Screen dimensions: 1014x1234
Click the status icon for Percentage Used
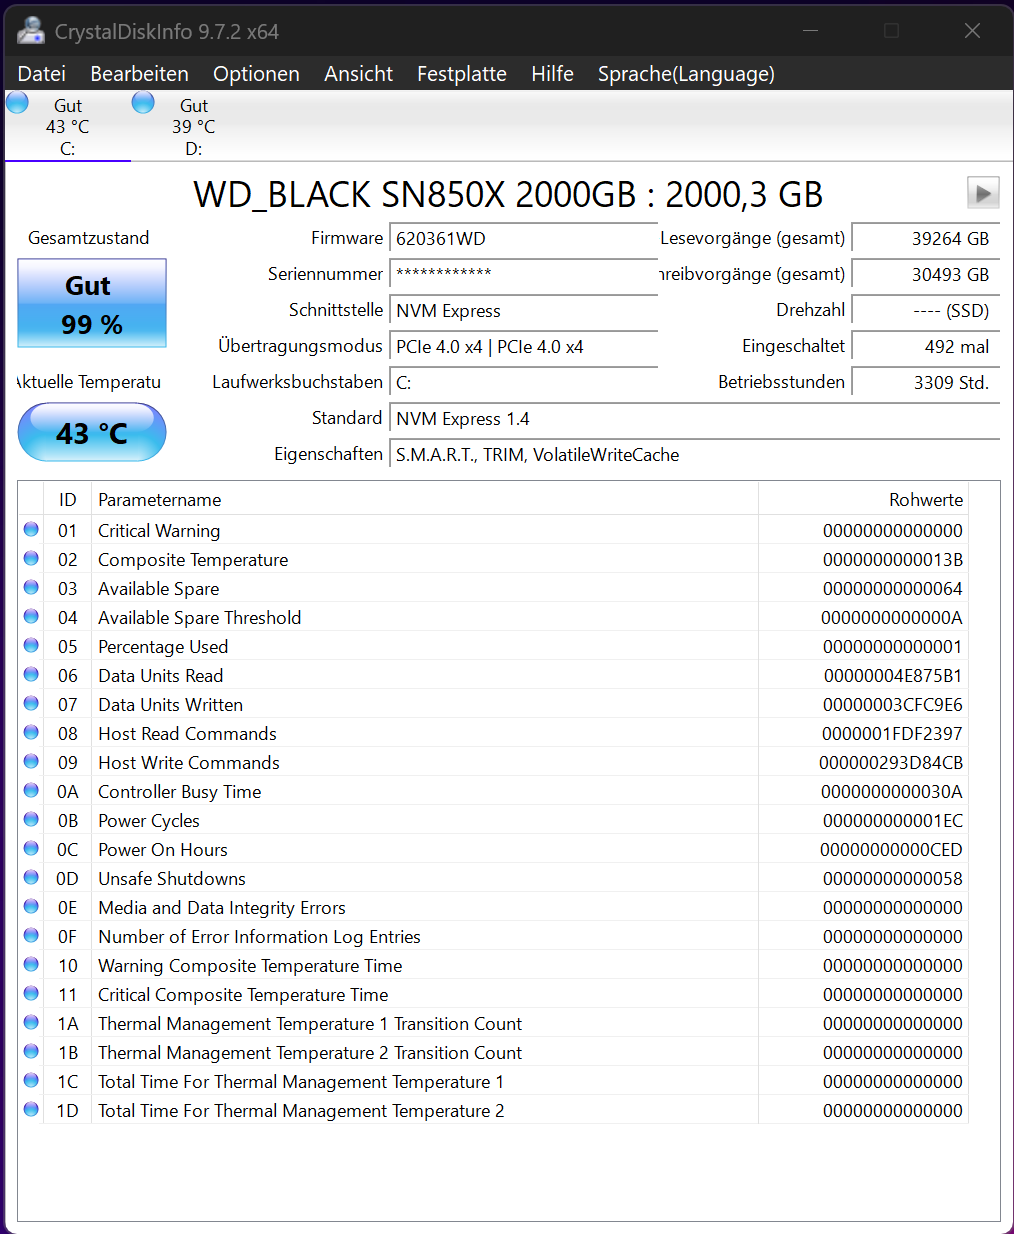point(31,645)
